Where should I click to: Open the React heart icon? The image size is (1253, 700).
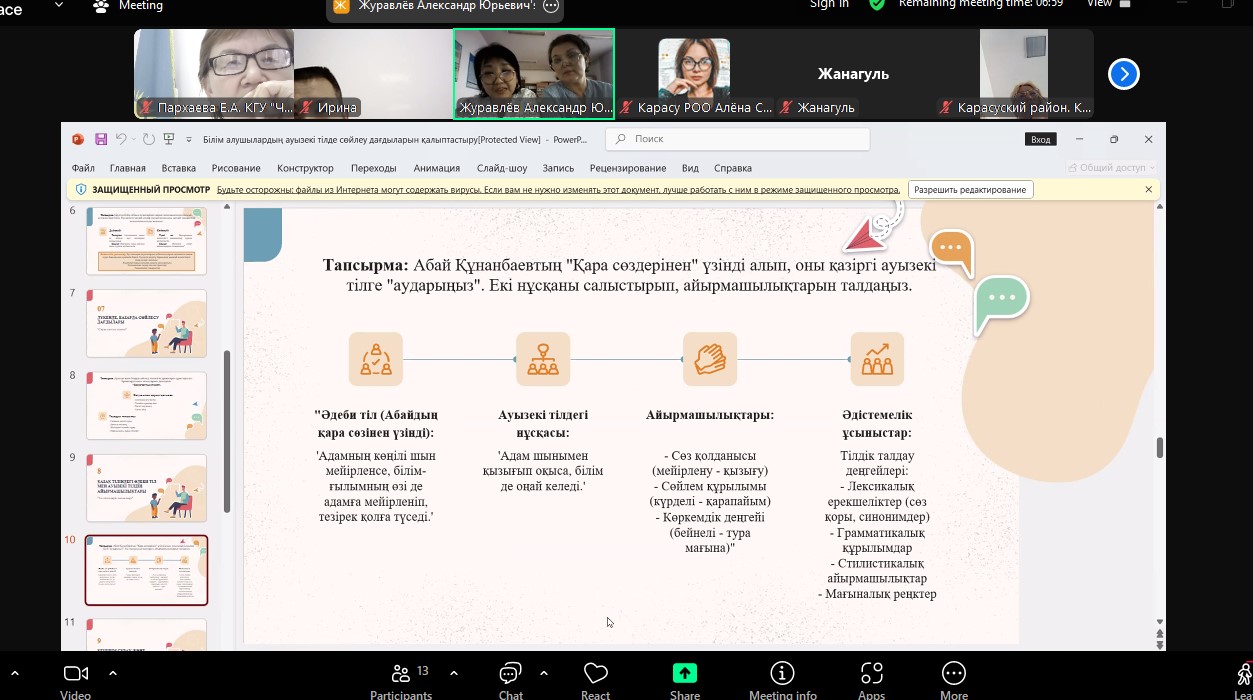coord(596,673)
